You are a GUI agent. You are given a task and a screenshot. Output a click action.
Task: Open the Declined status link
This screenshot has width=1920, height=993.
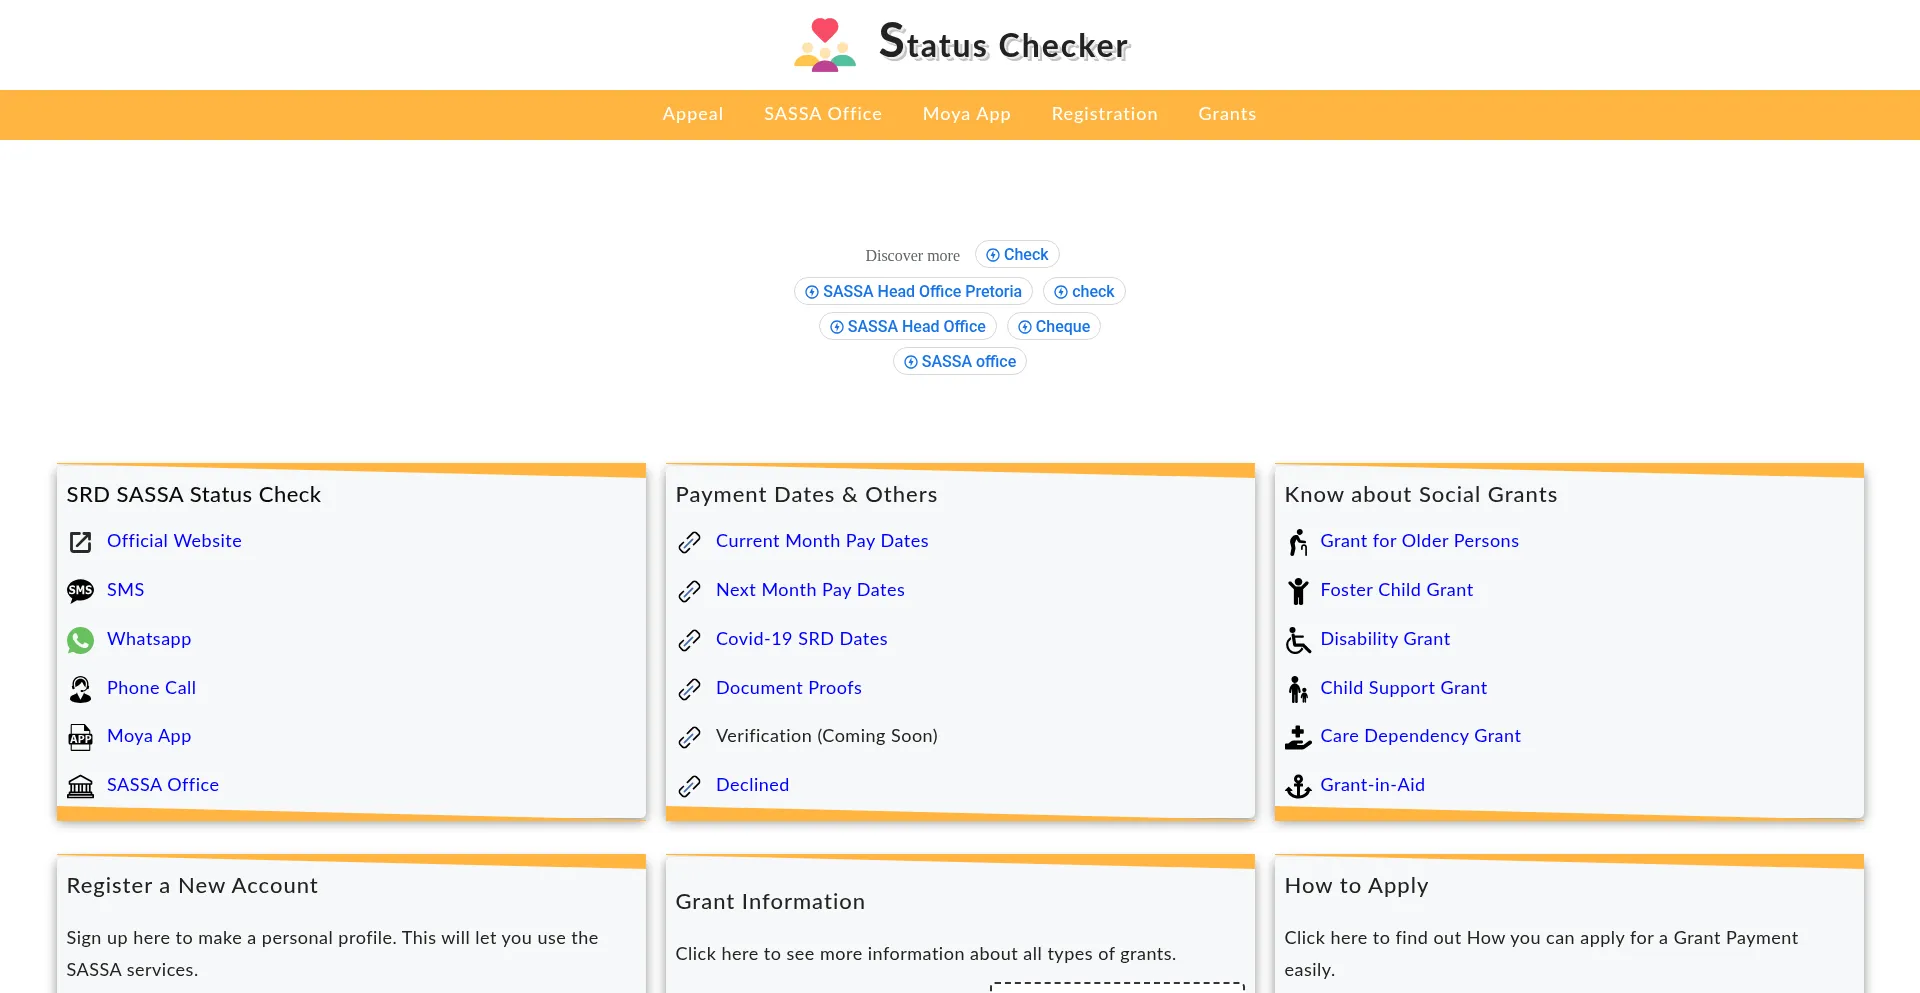(x=752, y=785)
